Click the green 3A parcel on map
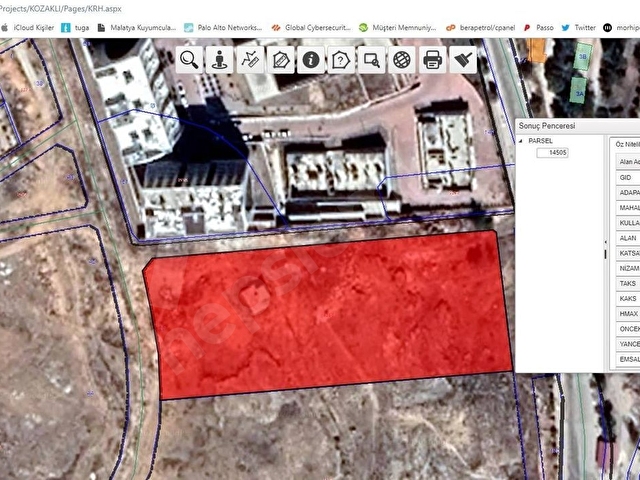 pyautogui.click(x=578, y=90)
